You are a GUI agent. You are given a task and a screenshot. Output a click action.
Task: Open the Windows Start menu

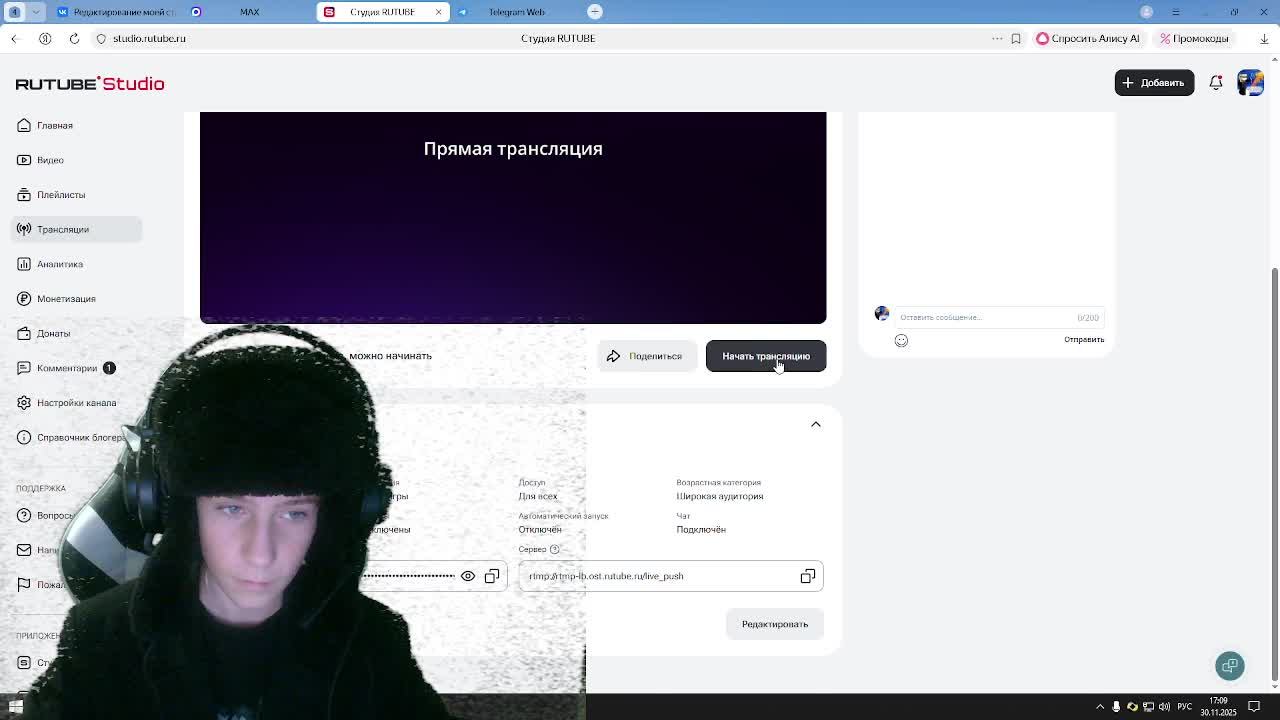(x=16, y=706)
